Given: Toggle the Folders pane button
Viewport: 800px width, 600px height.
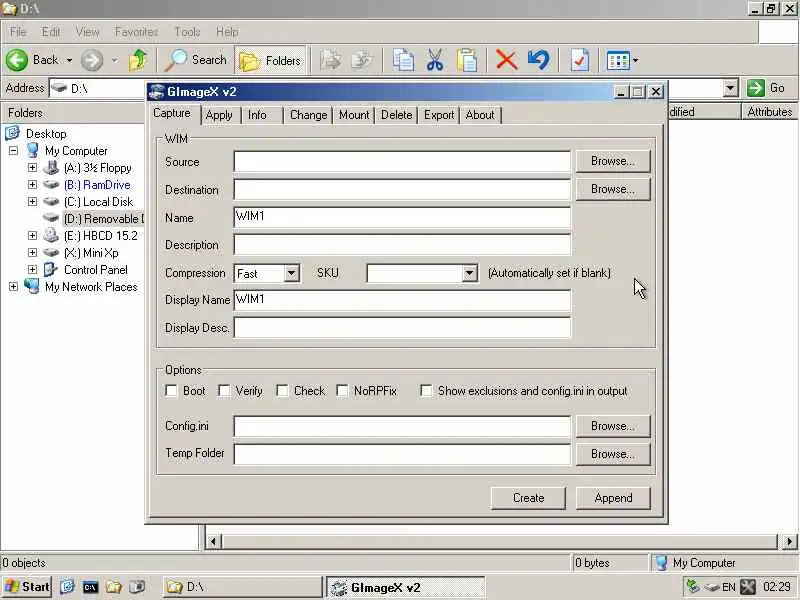Looking at the screenshot, I should [x=270, y=61].
